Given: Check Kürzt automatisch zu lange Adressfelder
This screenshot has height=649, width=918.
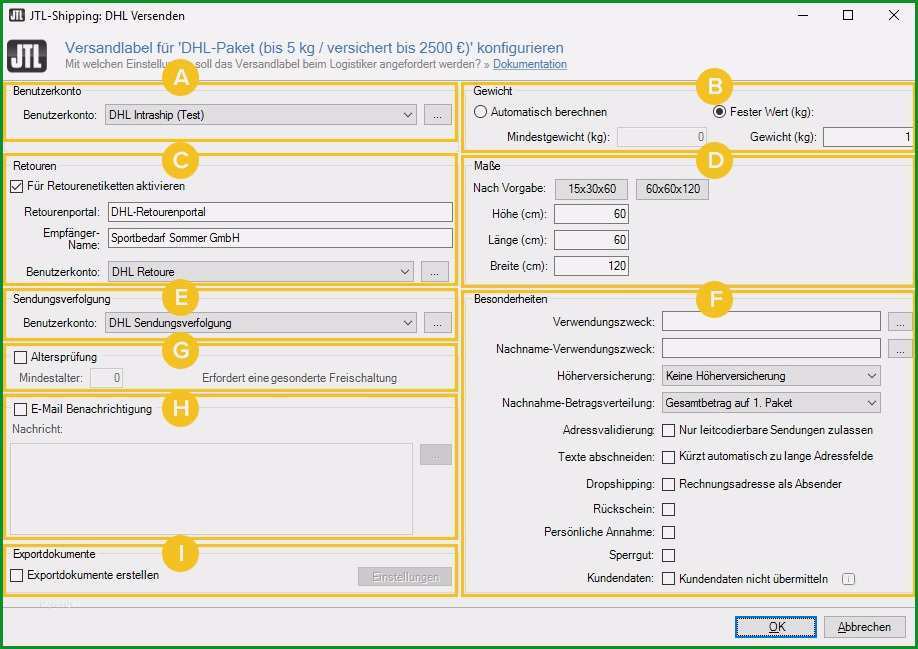Looking at the screenshot, I should coord(668,457).
